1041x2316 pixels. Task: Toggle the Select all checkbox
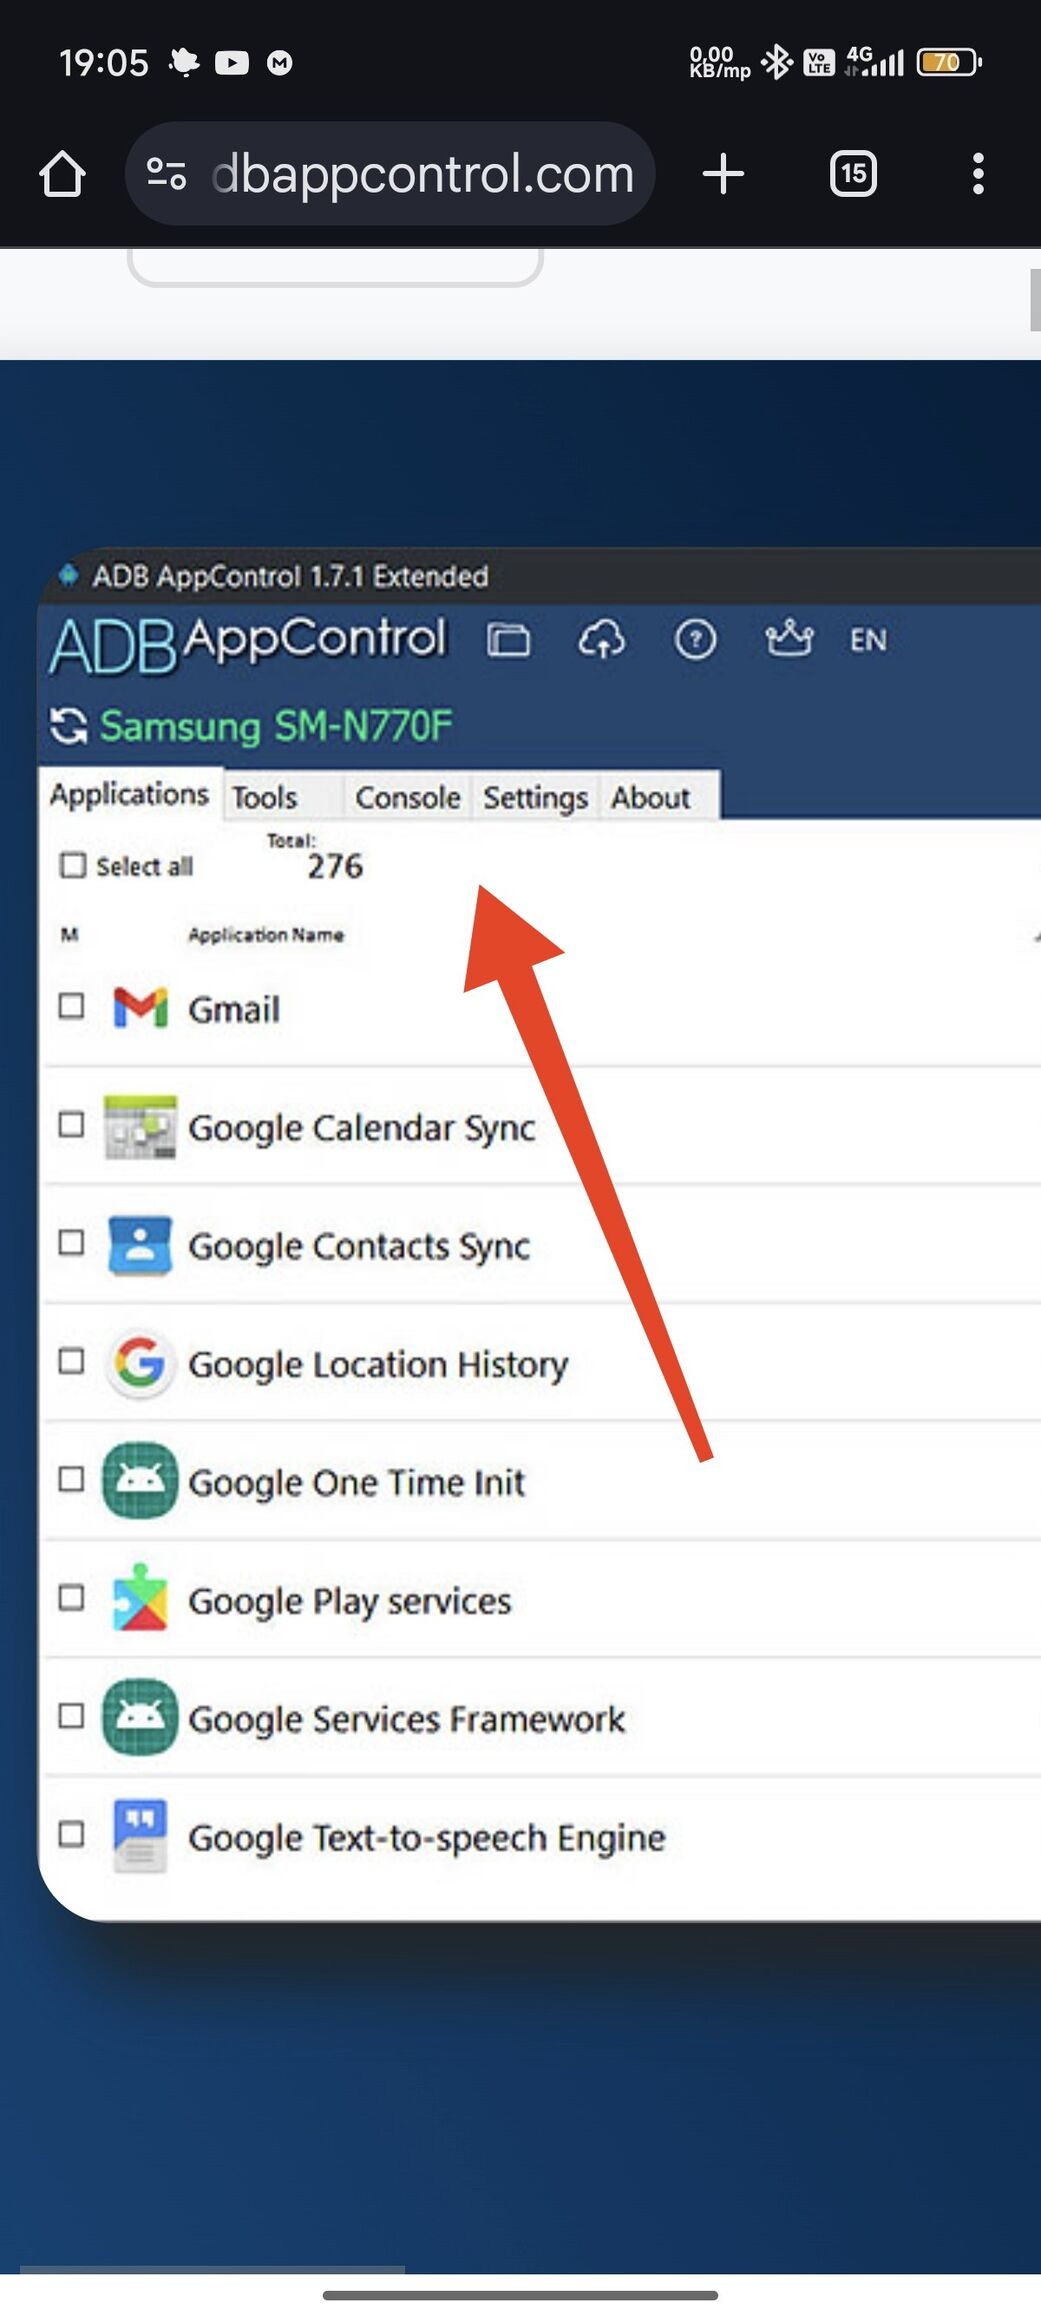click(x=73, y=865)
